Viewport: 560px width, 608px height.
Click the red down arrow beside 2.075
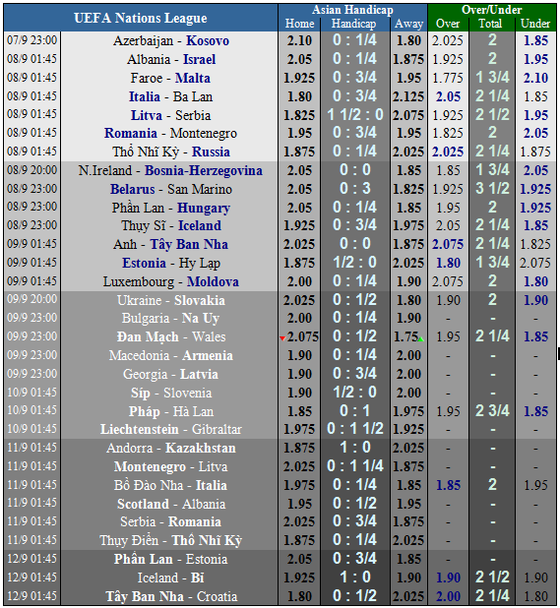(282, 339)
